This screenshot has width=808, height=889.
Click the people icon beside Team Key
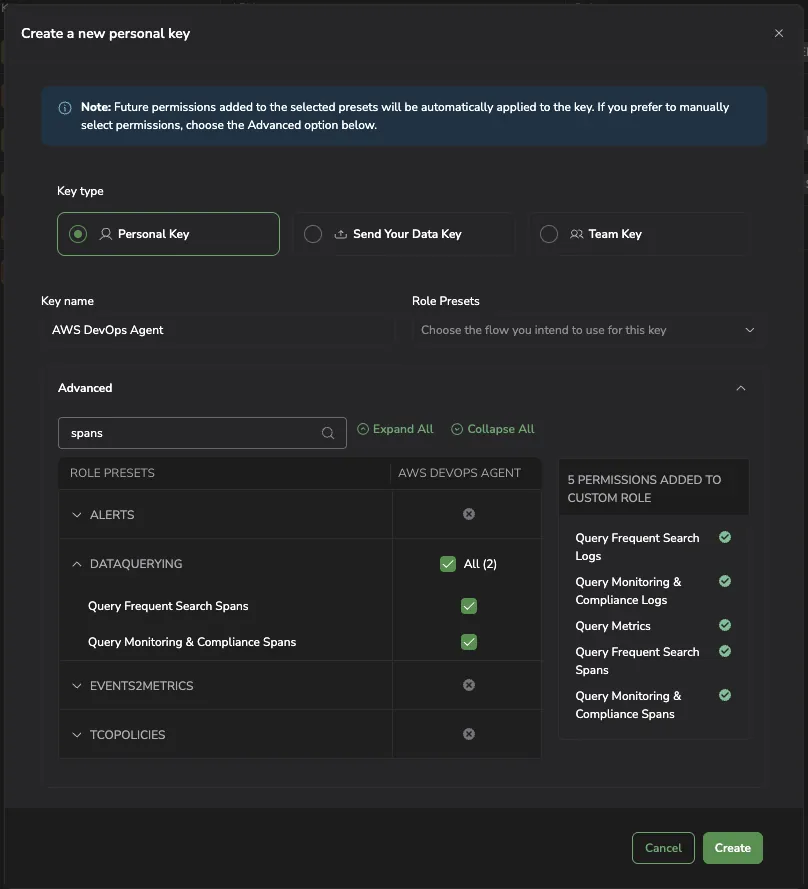[x=577, y=234]
